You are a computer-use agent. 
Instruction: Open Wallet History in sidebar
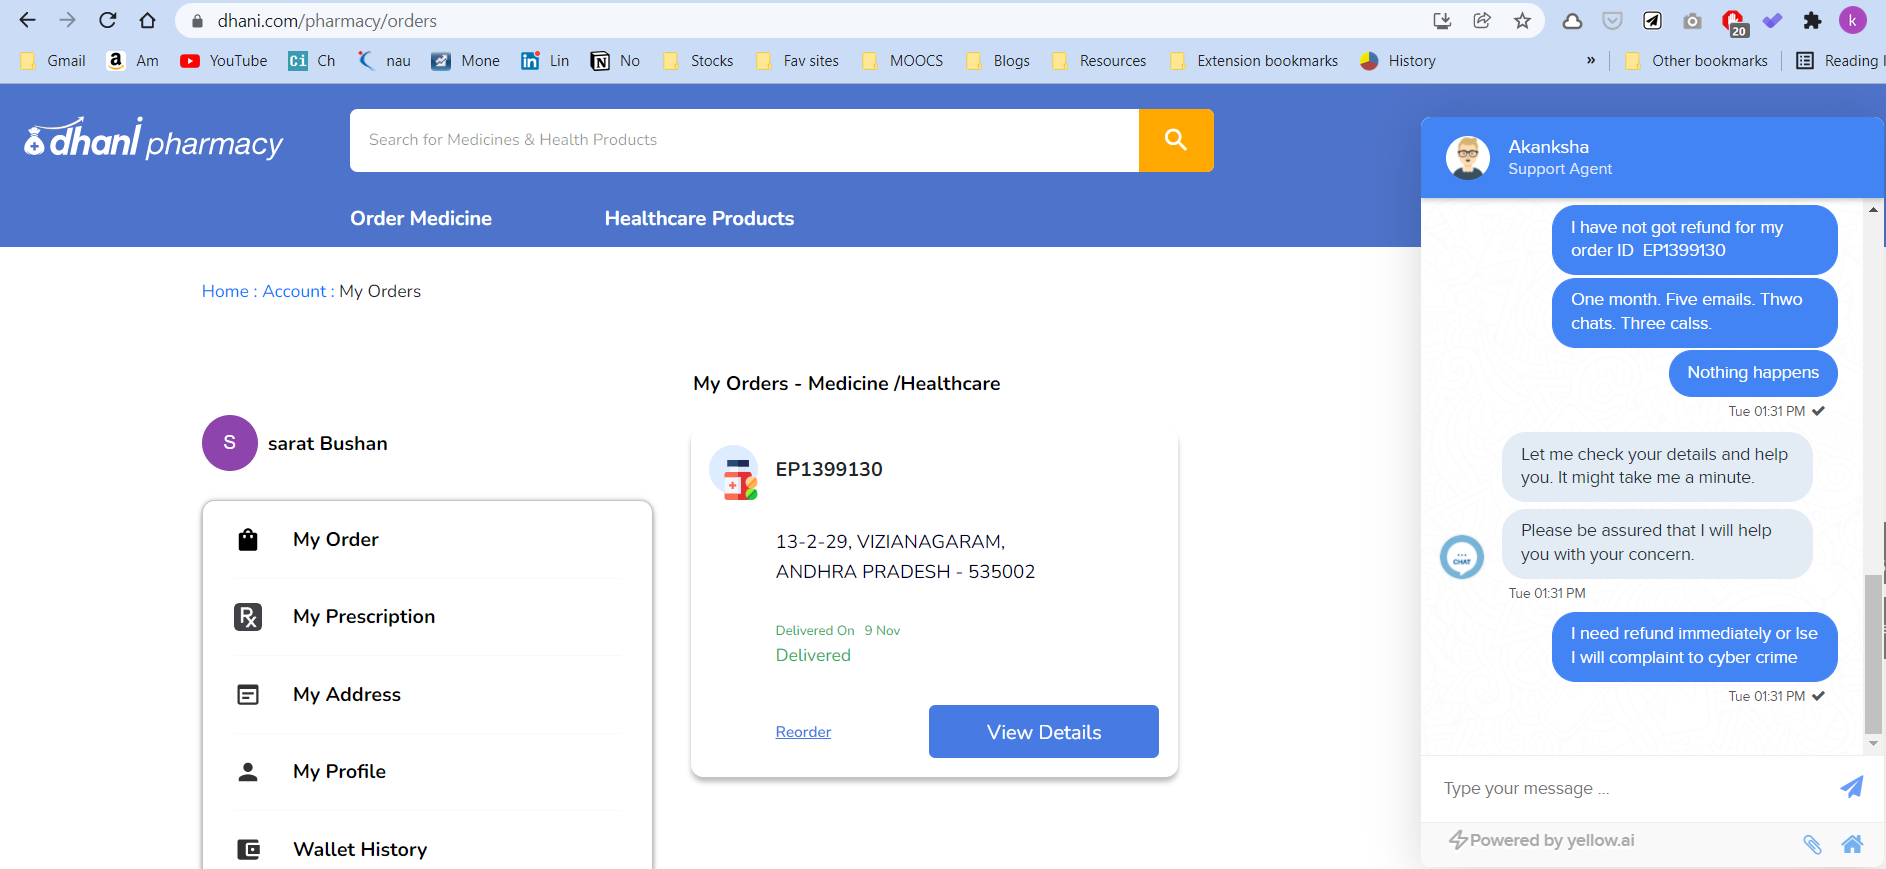[360, 849]
